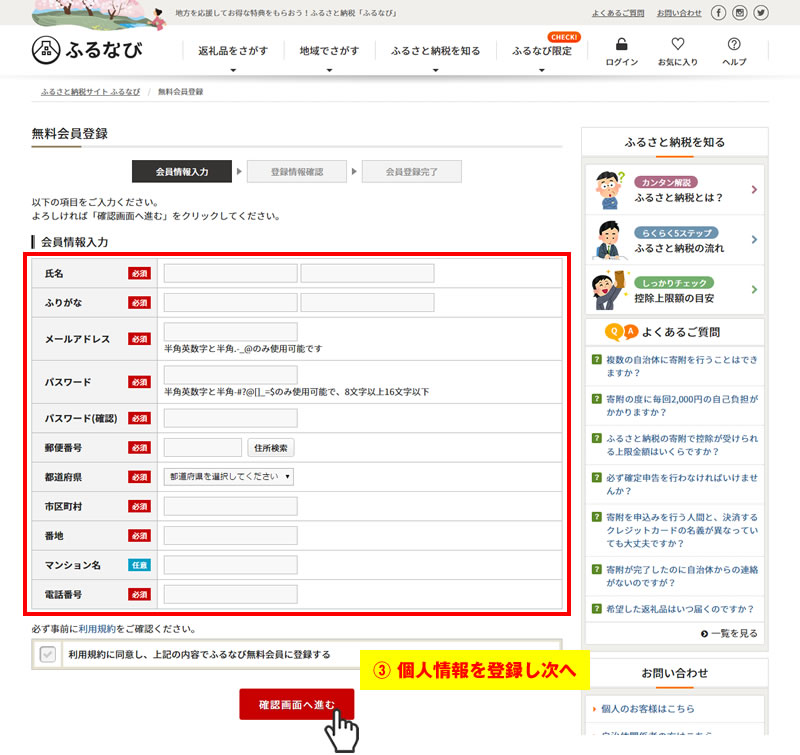Click the arrow next to ふるさと納税の流れ
Image resolution: width=800 pixels, height=755 pixels.
(x=754, y=240)
